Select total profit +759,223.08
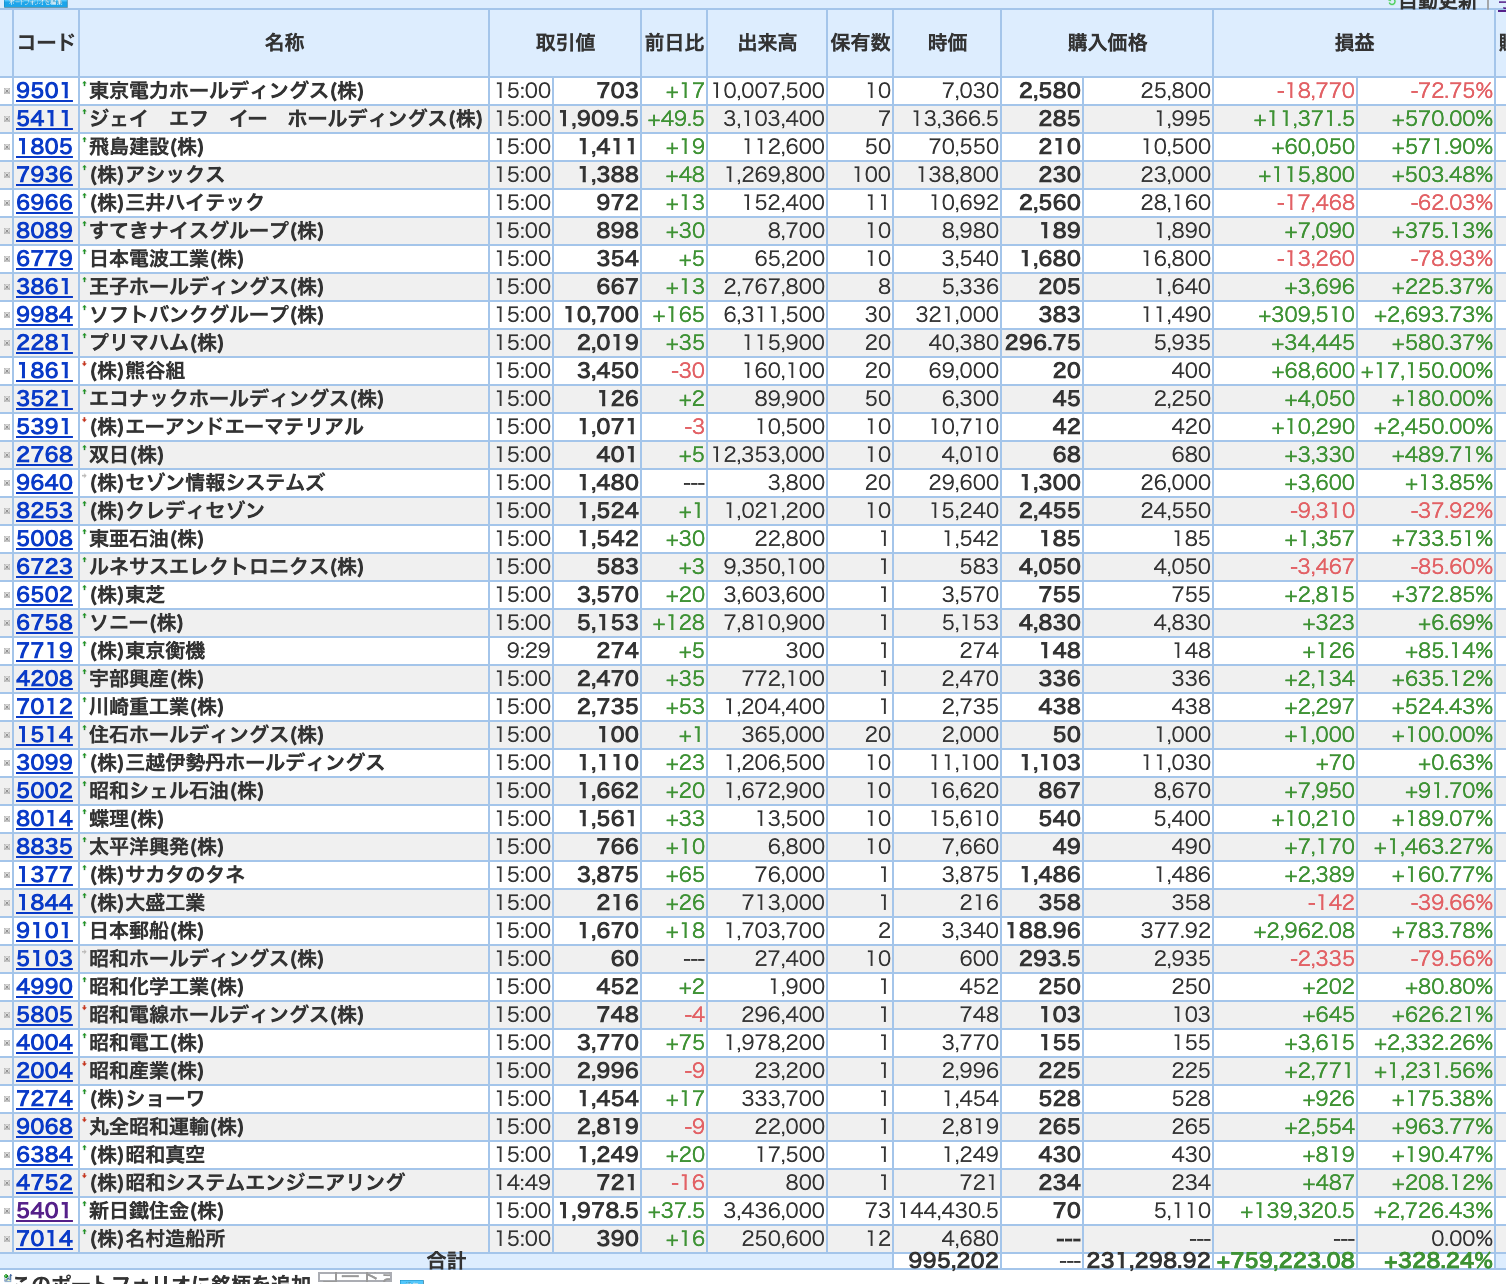This screenshot has height=1284, width=1506. click(1285, 1261)
